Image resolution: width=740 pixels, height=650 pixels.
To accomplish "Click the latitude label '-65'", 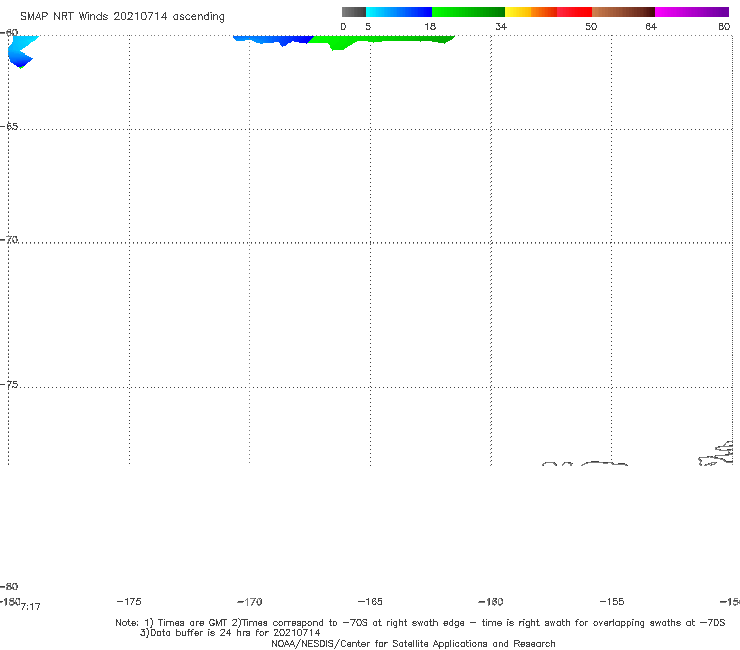I will click(9, 127).
